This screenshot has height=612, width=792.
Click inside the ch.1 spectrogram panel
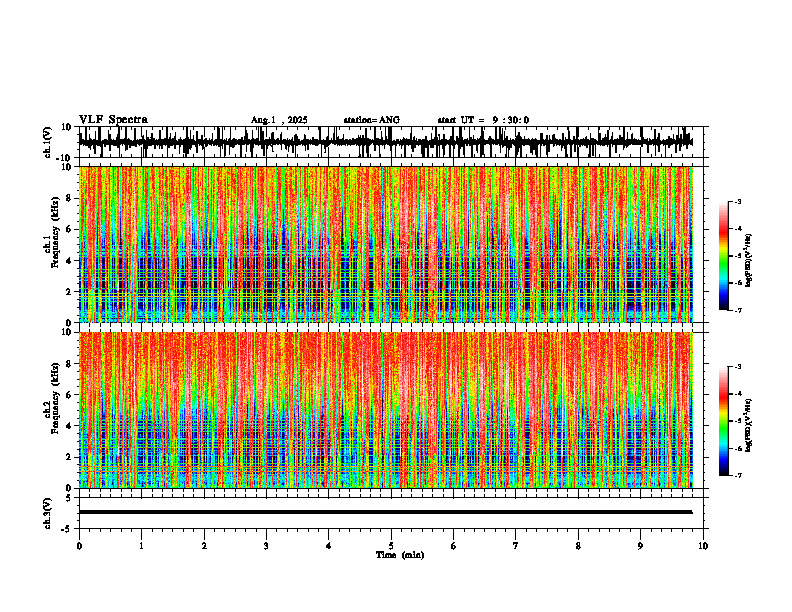[385, 244]
